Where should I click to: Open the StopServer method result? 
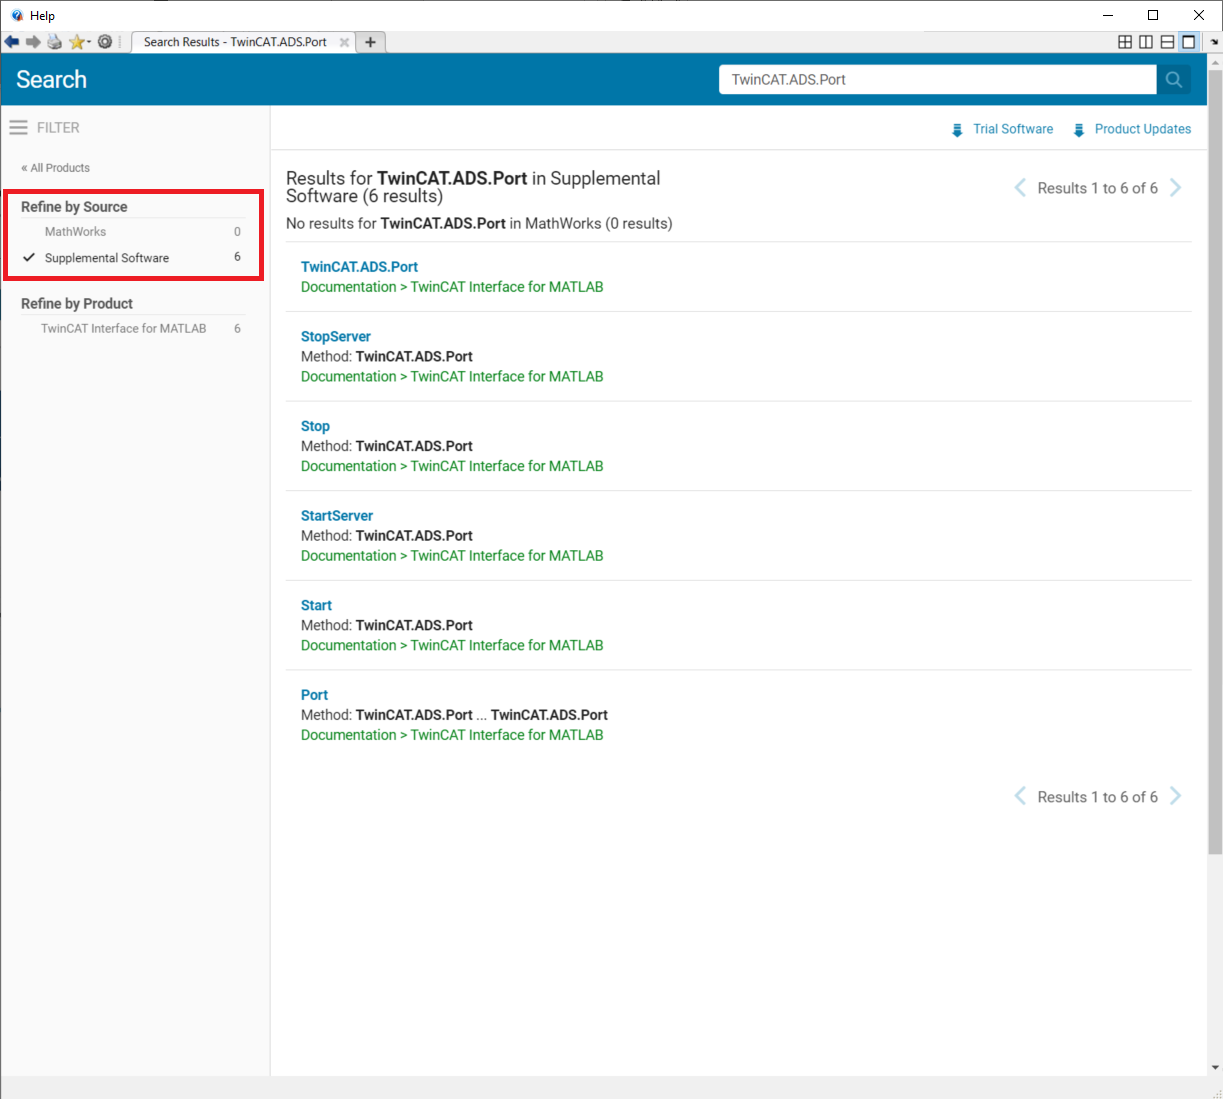[336, 337]
